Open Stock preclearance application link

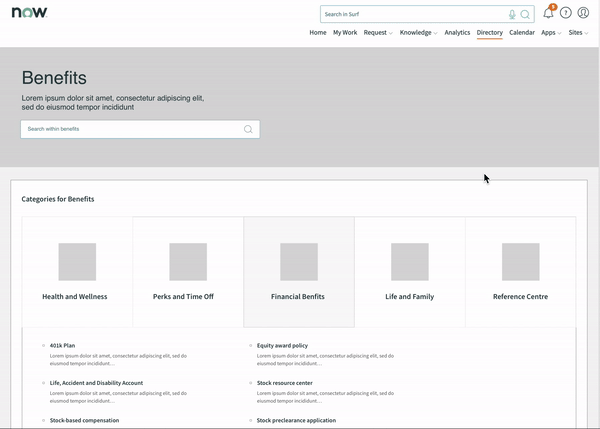tap(296, 421)
